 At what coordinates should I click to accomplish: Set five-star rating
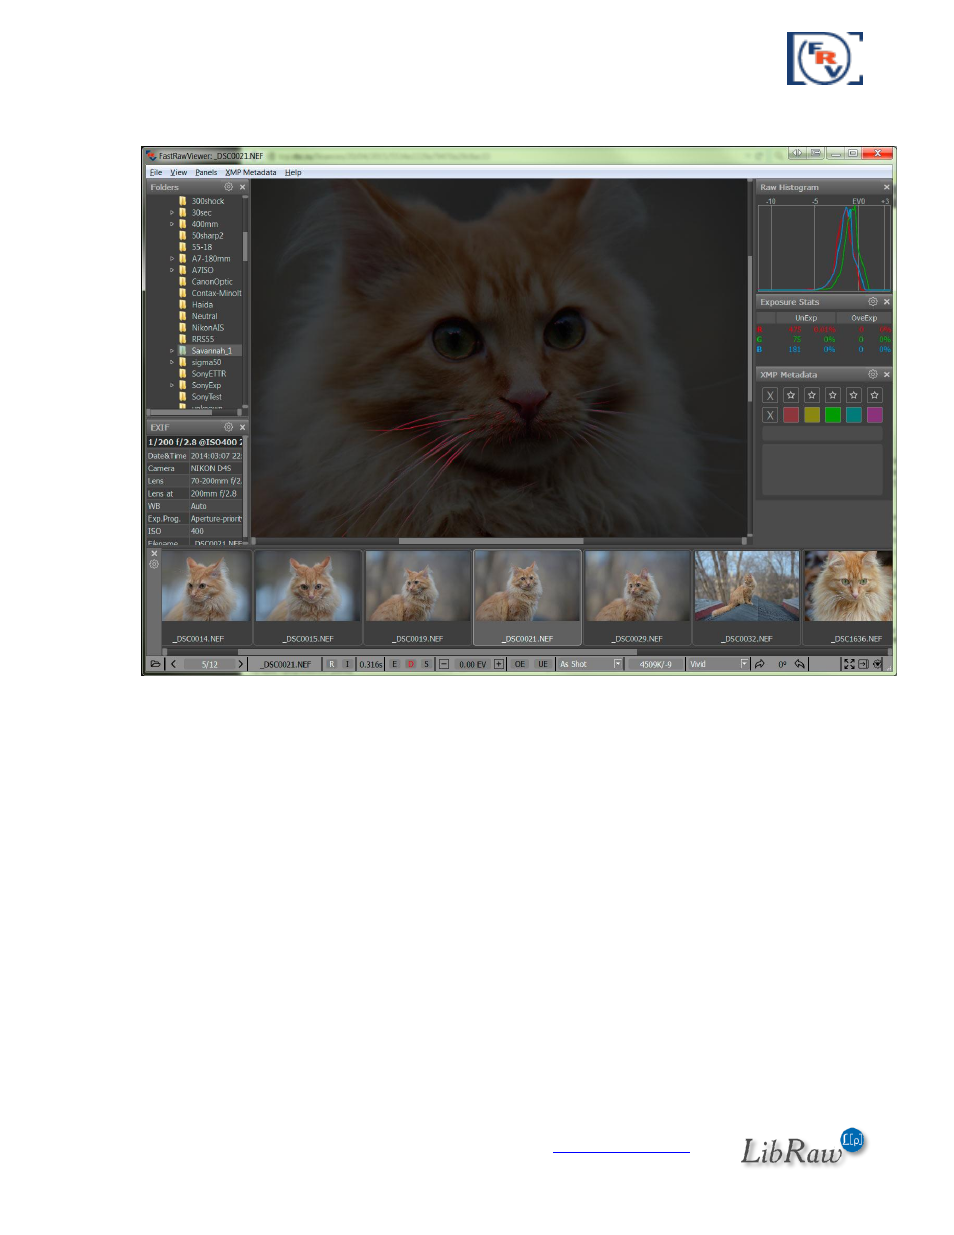coord(875,395)
